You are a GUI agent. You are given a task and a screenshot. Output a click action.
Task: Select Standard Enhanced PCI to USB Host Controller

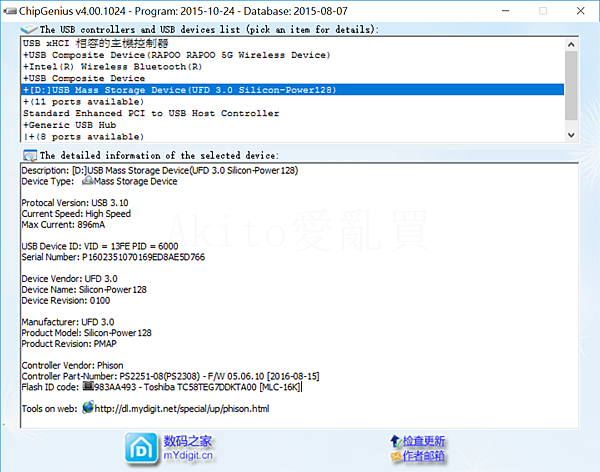293,113
